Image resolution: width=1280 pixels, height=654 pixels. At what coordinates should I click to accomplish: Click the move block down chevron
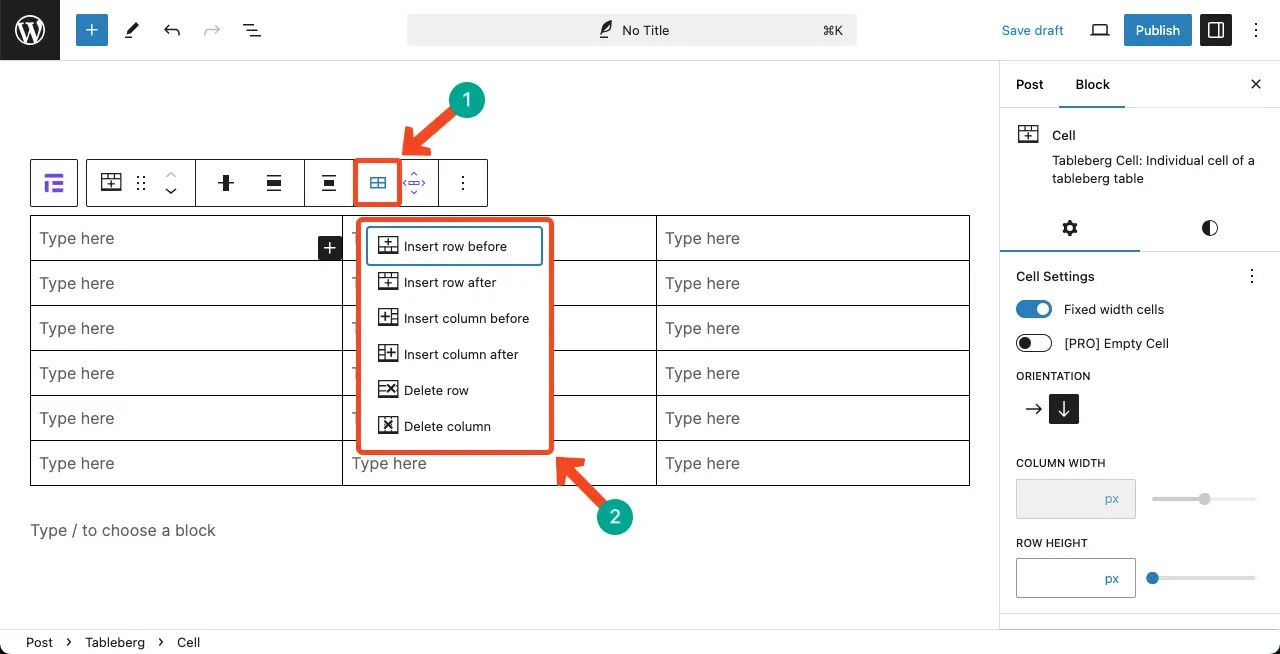pos(170,190)
